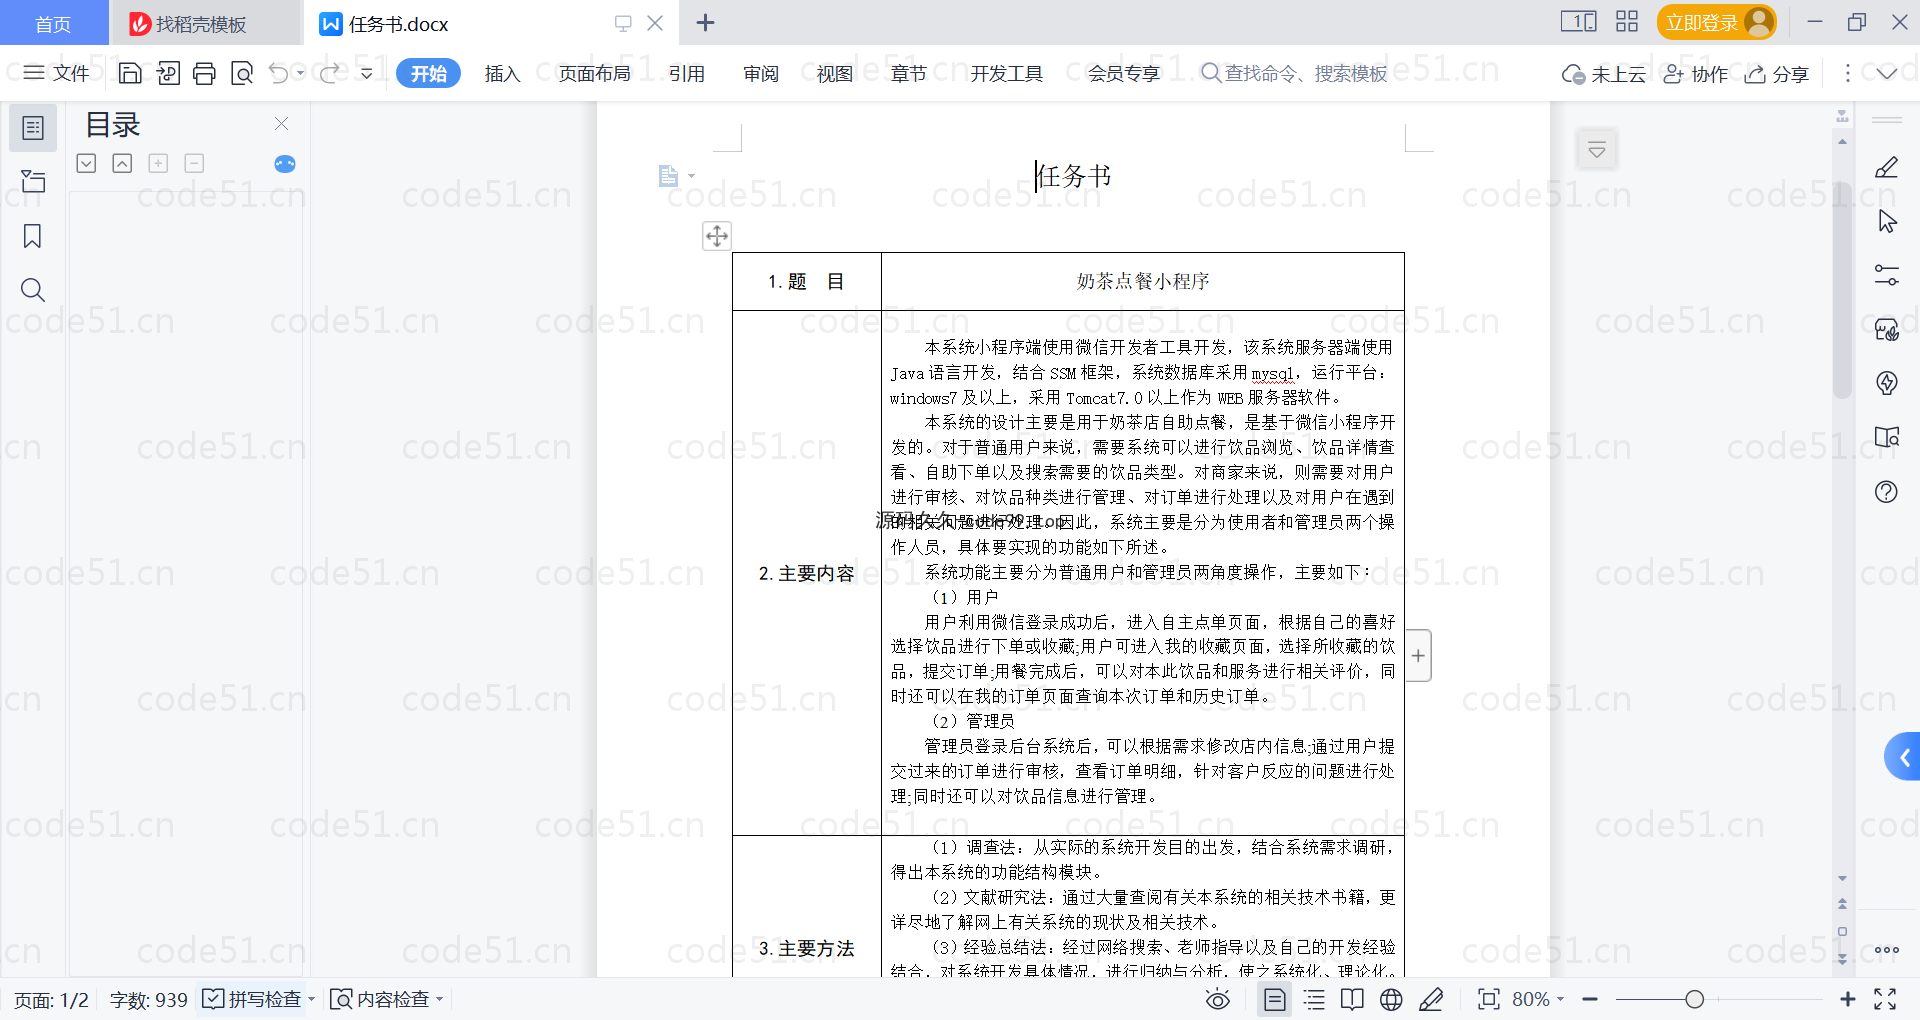
Task: Select the cursor selection tool in right sidebar
Action: point(1887,221)
